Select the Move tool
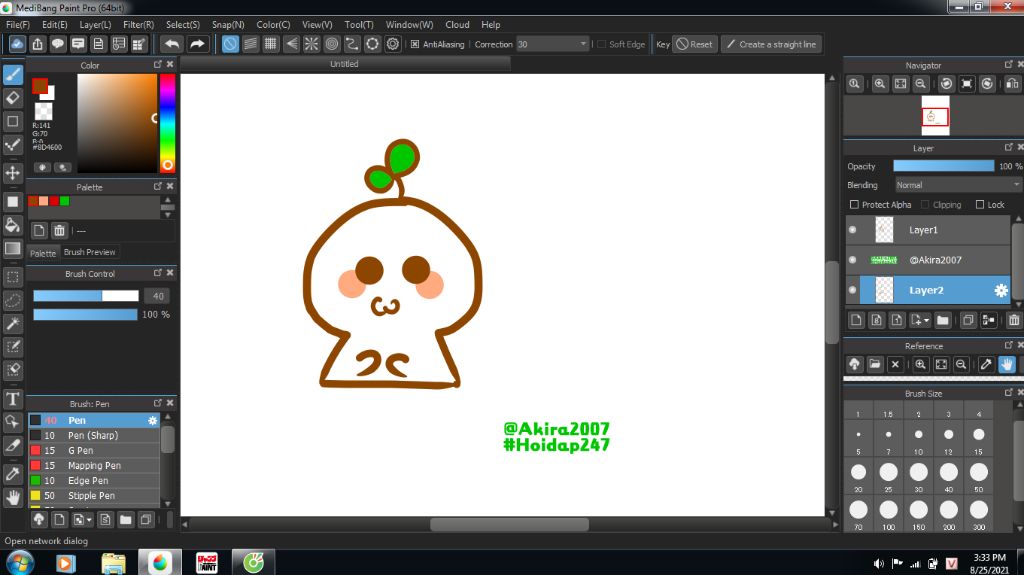1024x575 pixels. 13,172
